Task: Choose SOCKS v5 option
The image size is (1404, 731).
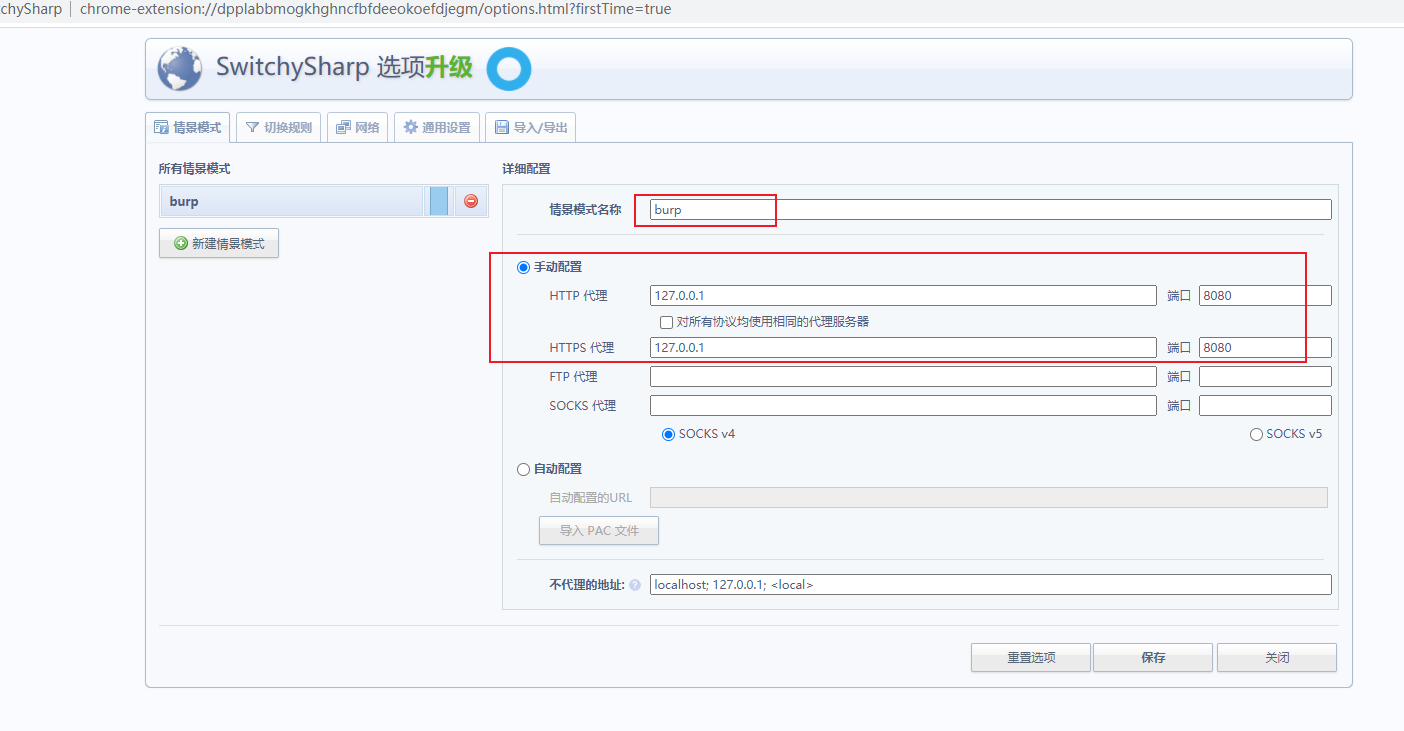Action: pos(1256,434)
